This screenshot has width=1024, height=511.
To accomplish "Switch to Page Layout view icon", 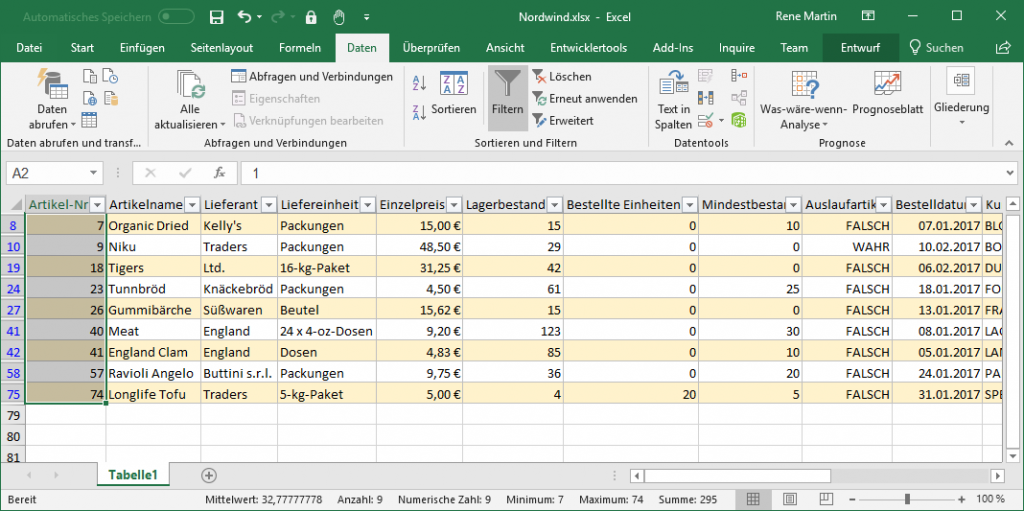I will (789, 500).
